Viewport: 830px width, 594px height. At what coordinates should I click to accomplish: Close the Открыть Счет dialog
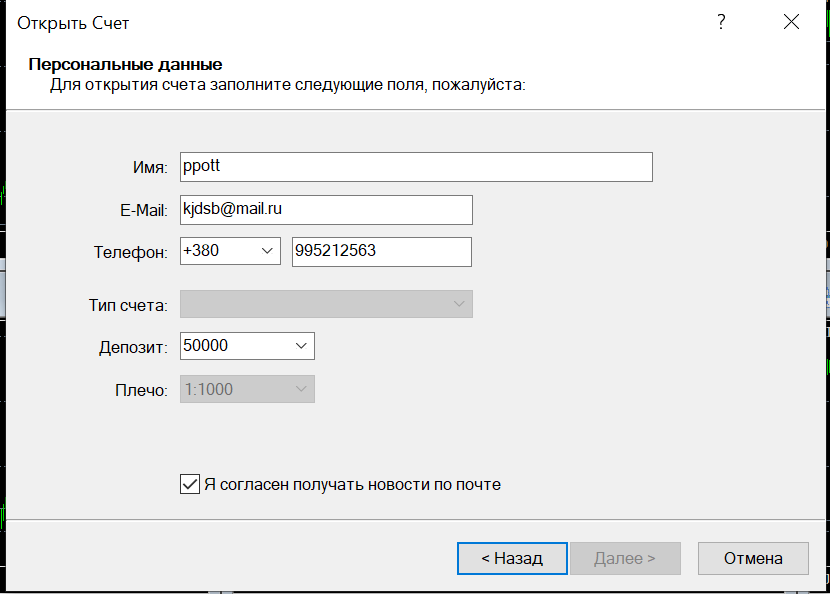coord(791,22)
